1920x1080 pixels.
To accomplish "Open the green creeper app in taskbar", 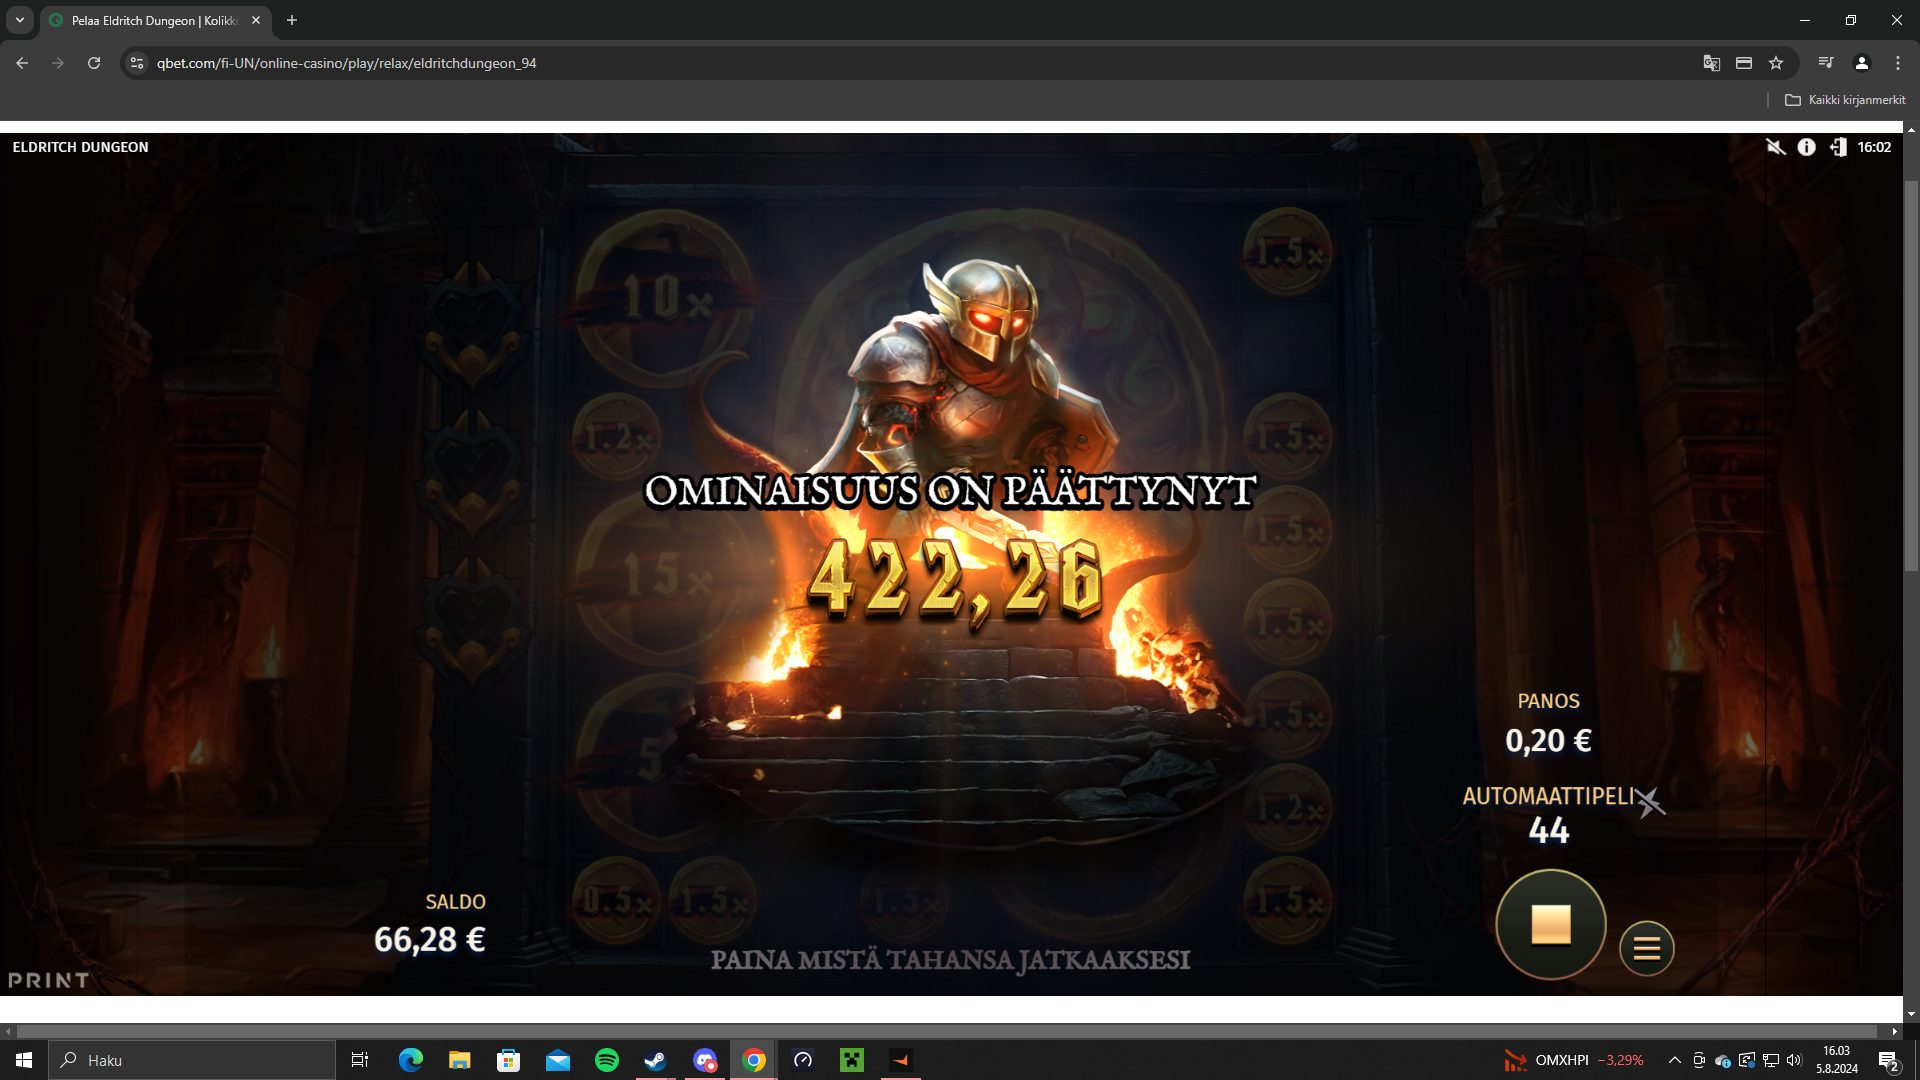I will click(852, 1060).
